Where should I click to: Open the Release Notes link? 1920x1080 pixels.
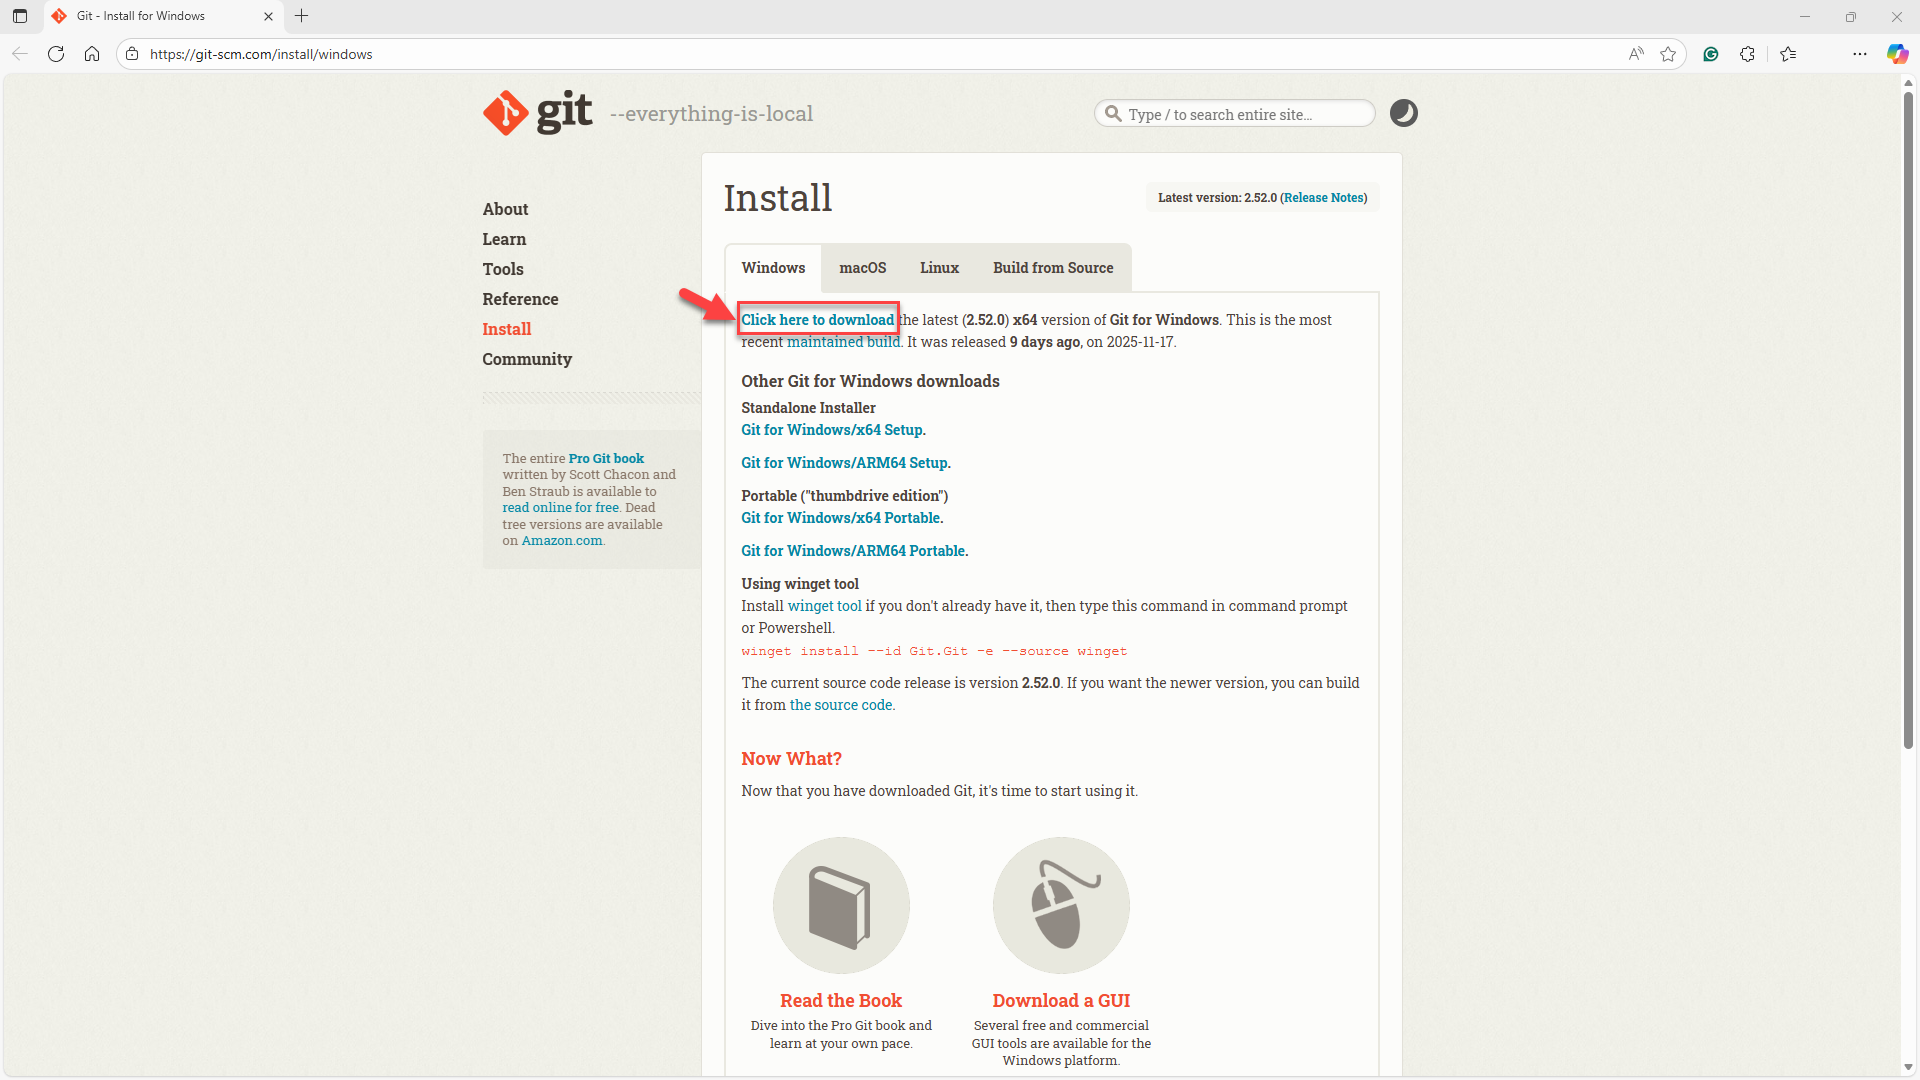pyautogui.click(x=1324, y=197)
